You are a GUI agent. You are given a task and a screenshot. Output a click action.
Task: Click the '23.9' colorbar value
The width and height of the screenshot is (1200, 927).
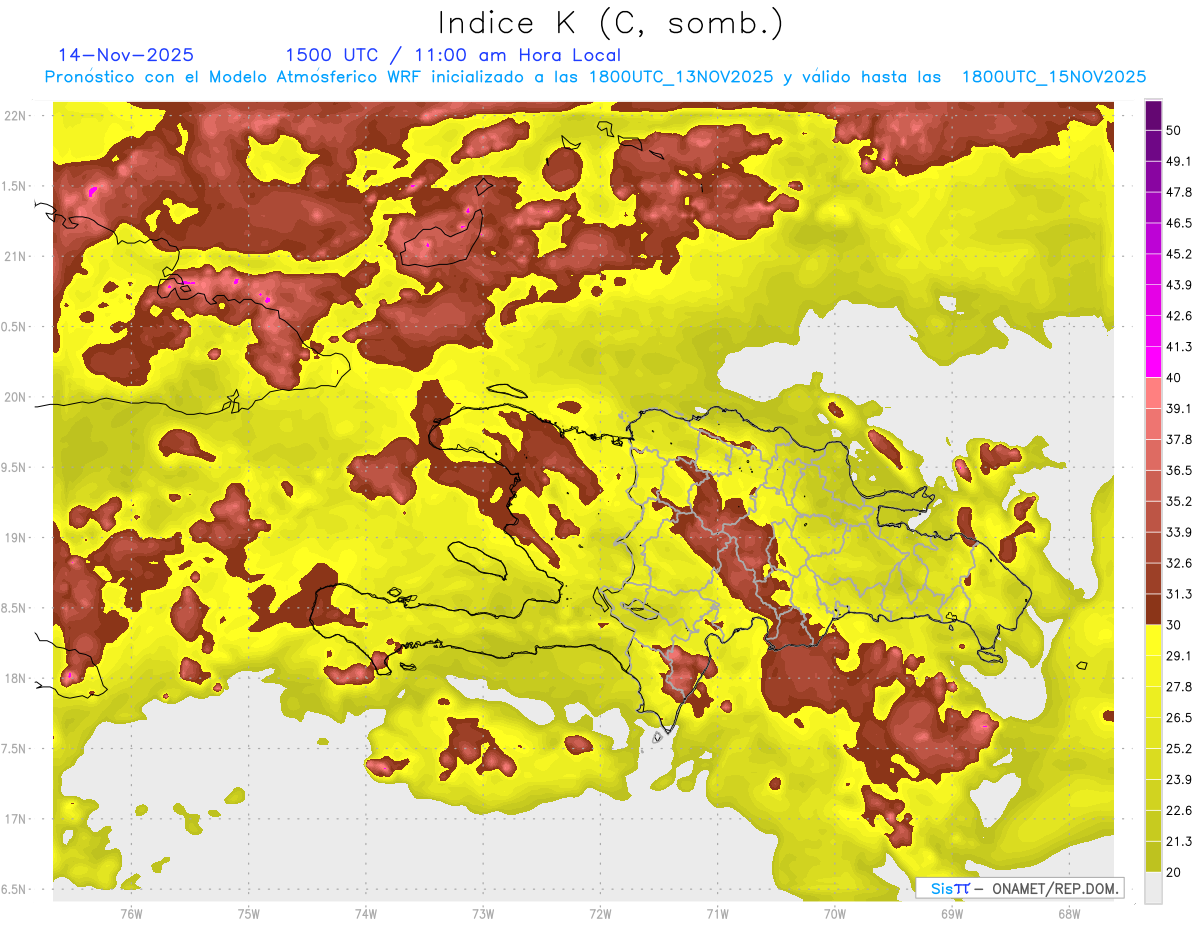coord(1179,780)
